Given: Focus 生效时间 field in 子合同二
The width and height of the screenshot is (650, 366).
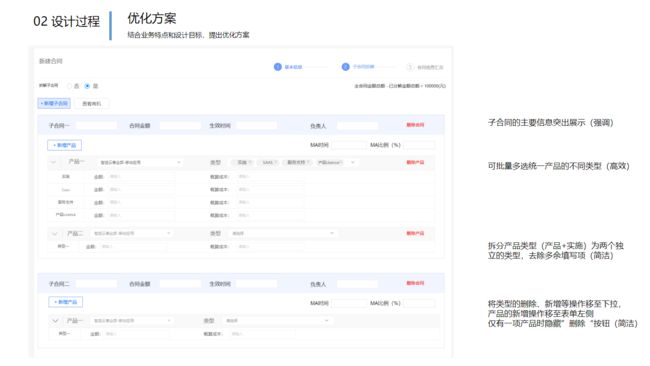Looking at the screenshot, I should (256, 284).
